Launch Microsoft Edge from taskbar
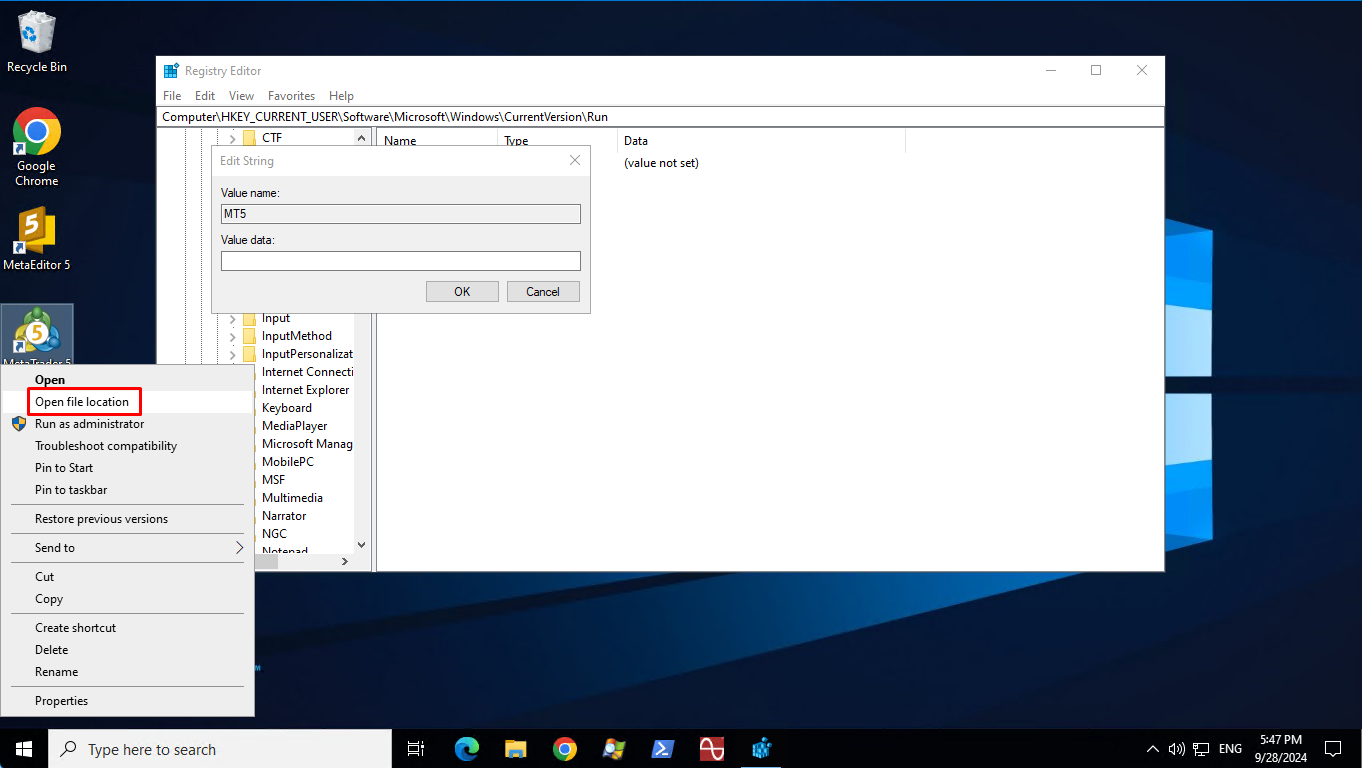Image resolution: width=1362 pixels, height=768 pixels. coord(467,749)
